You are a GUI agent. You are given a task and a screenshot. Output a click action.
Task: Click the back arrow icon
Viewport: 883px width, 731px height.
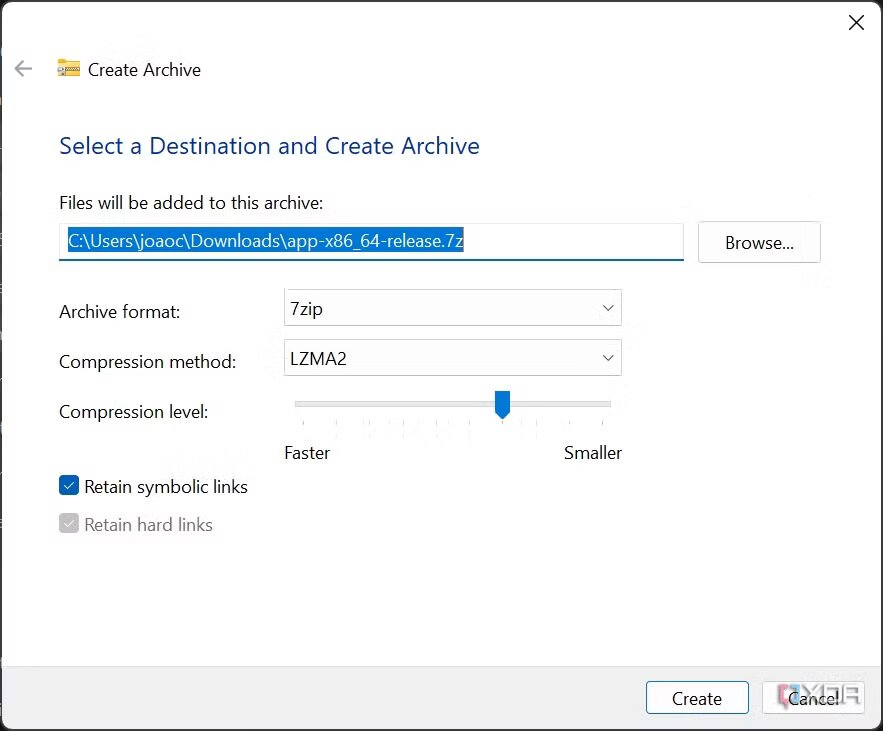tap(24, 69)
